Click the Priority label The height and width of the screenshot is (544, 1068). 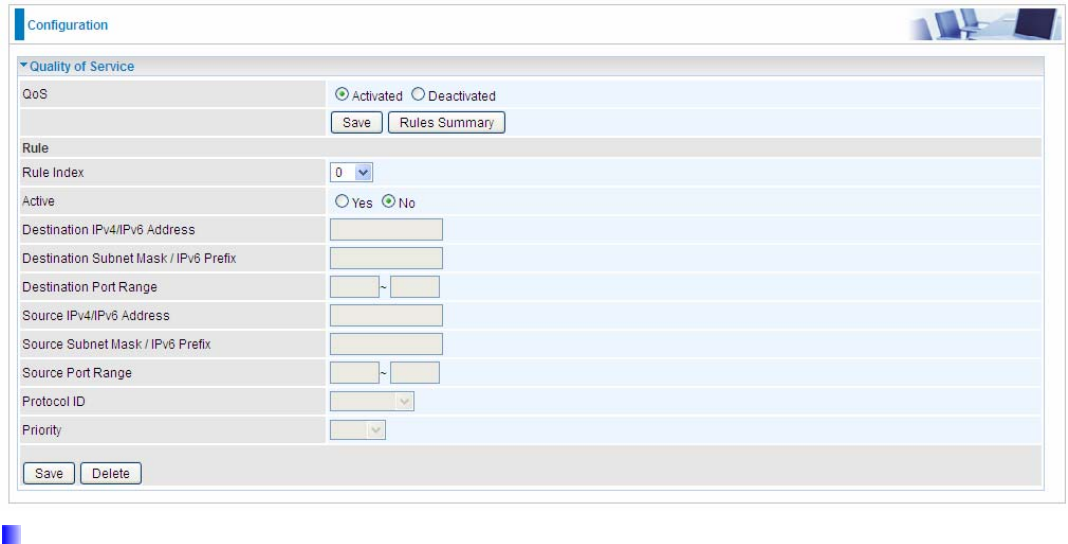[42, 430]
